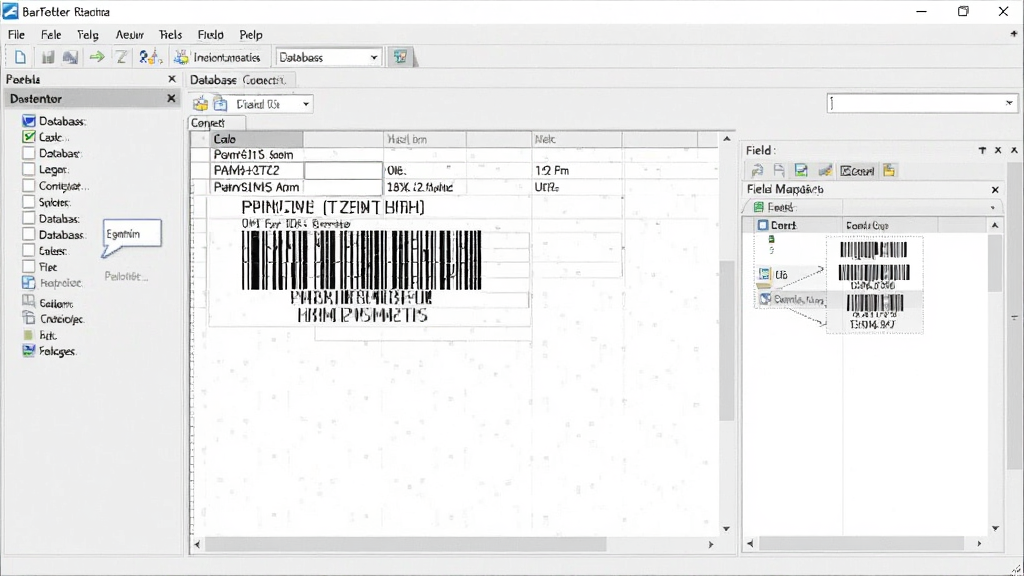Click the yellow folder icon in Field toolbar
The height and width of the screenshot is (576, 1024).
[x=889, y=170]
